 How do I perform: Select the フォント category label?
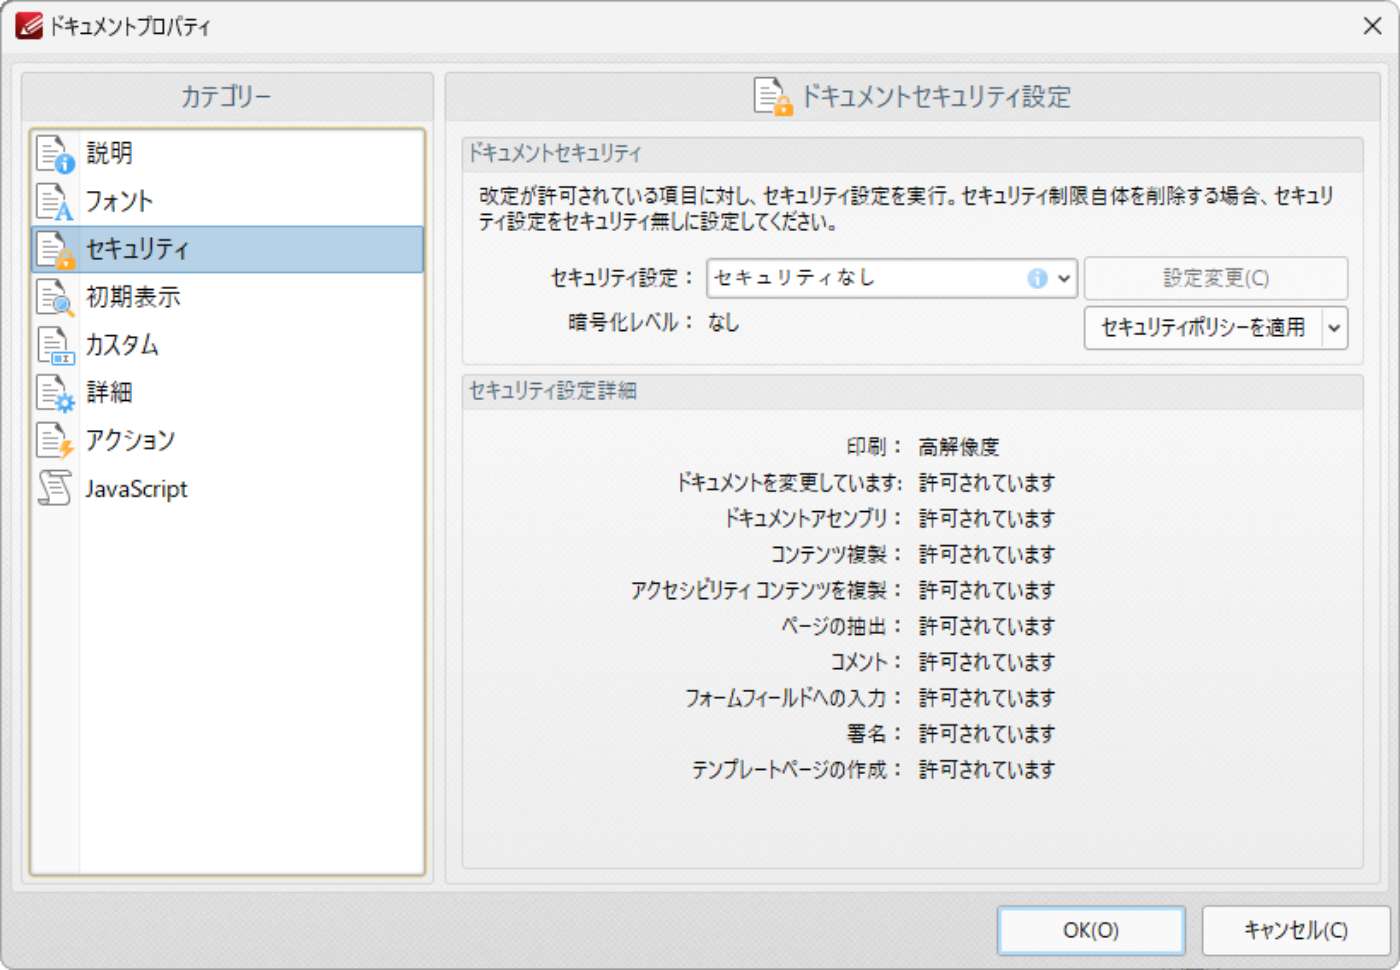tap(119, 201)
